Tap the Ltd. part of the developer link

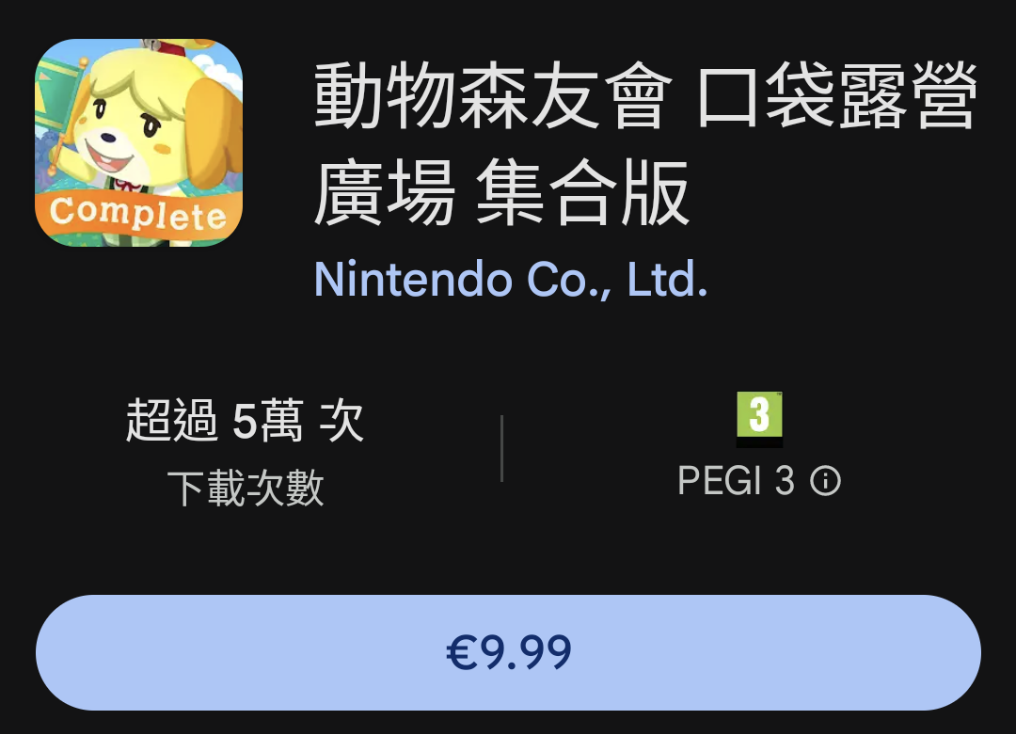[x=667, y=279]
